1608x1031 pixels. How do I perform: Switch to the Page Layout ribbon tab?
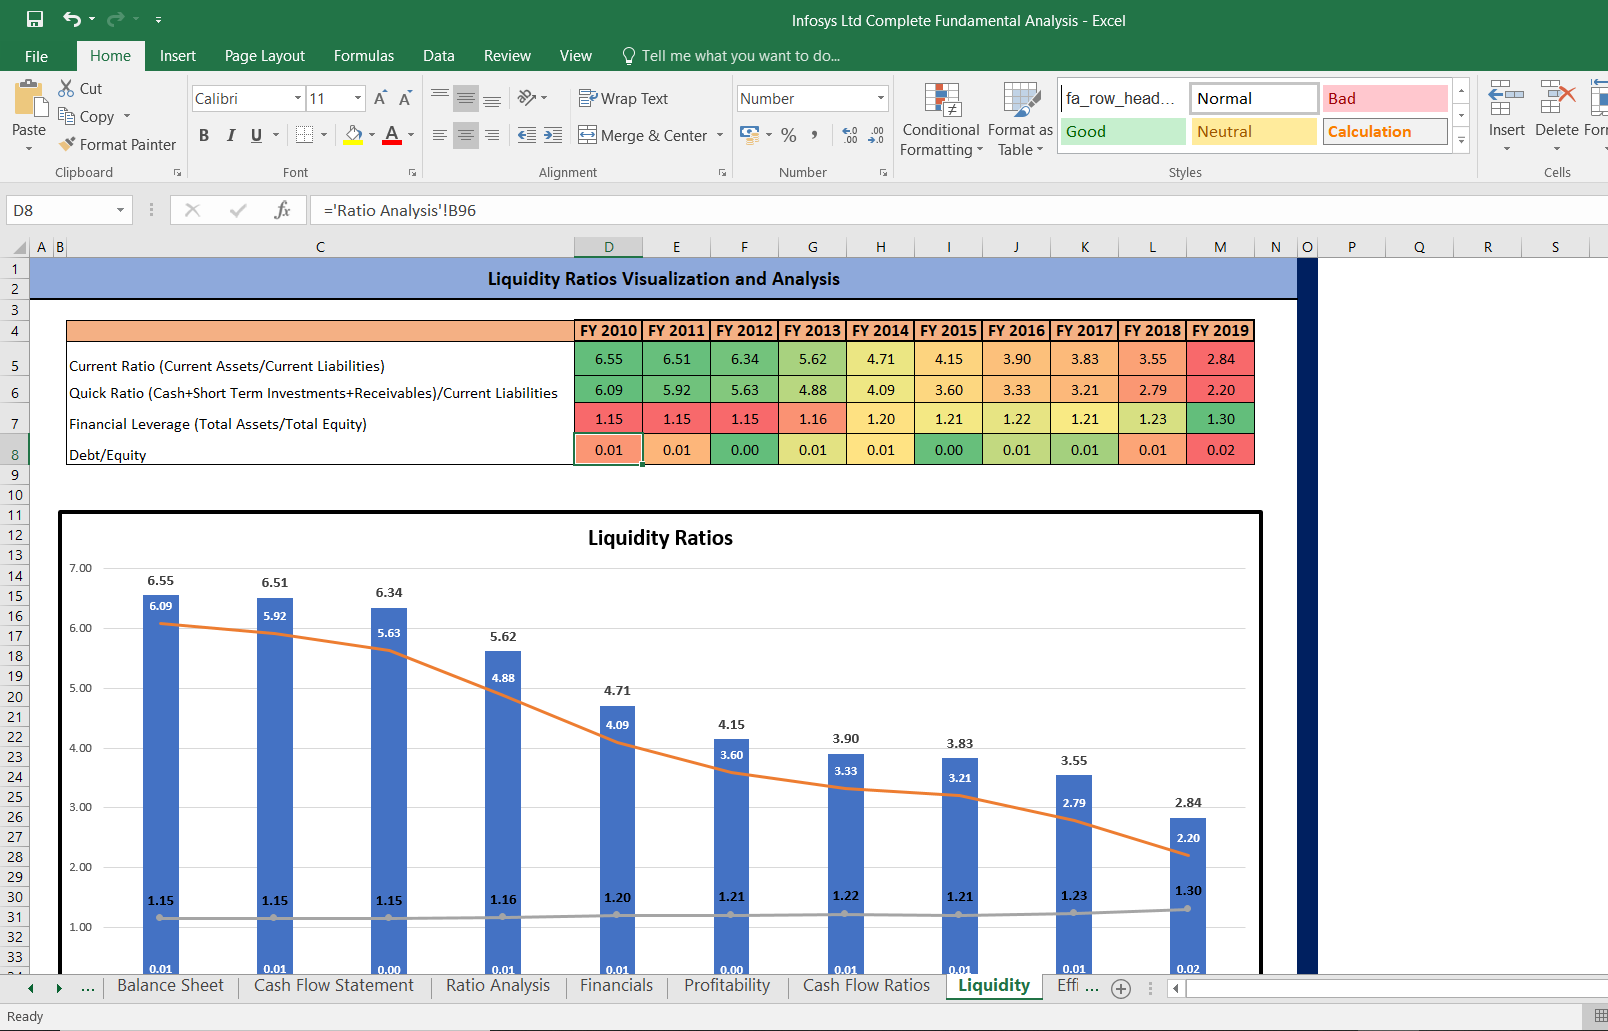[265, 56]
